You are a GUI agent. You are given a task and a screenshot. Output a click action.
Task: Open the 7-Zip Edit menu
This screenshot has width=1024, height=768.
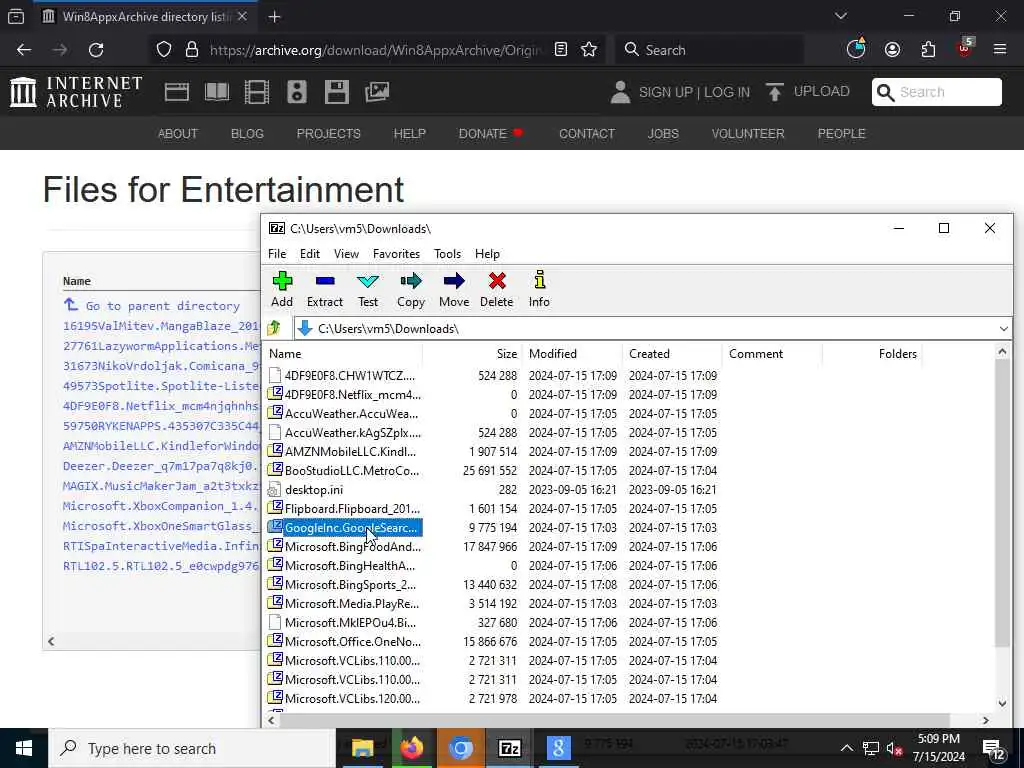click(x=310, y=253)
